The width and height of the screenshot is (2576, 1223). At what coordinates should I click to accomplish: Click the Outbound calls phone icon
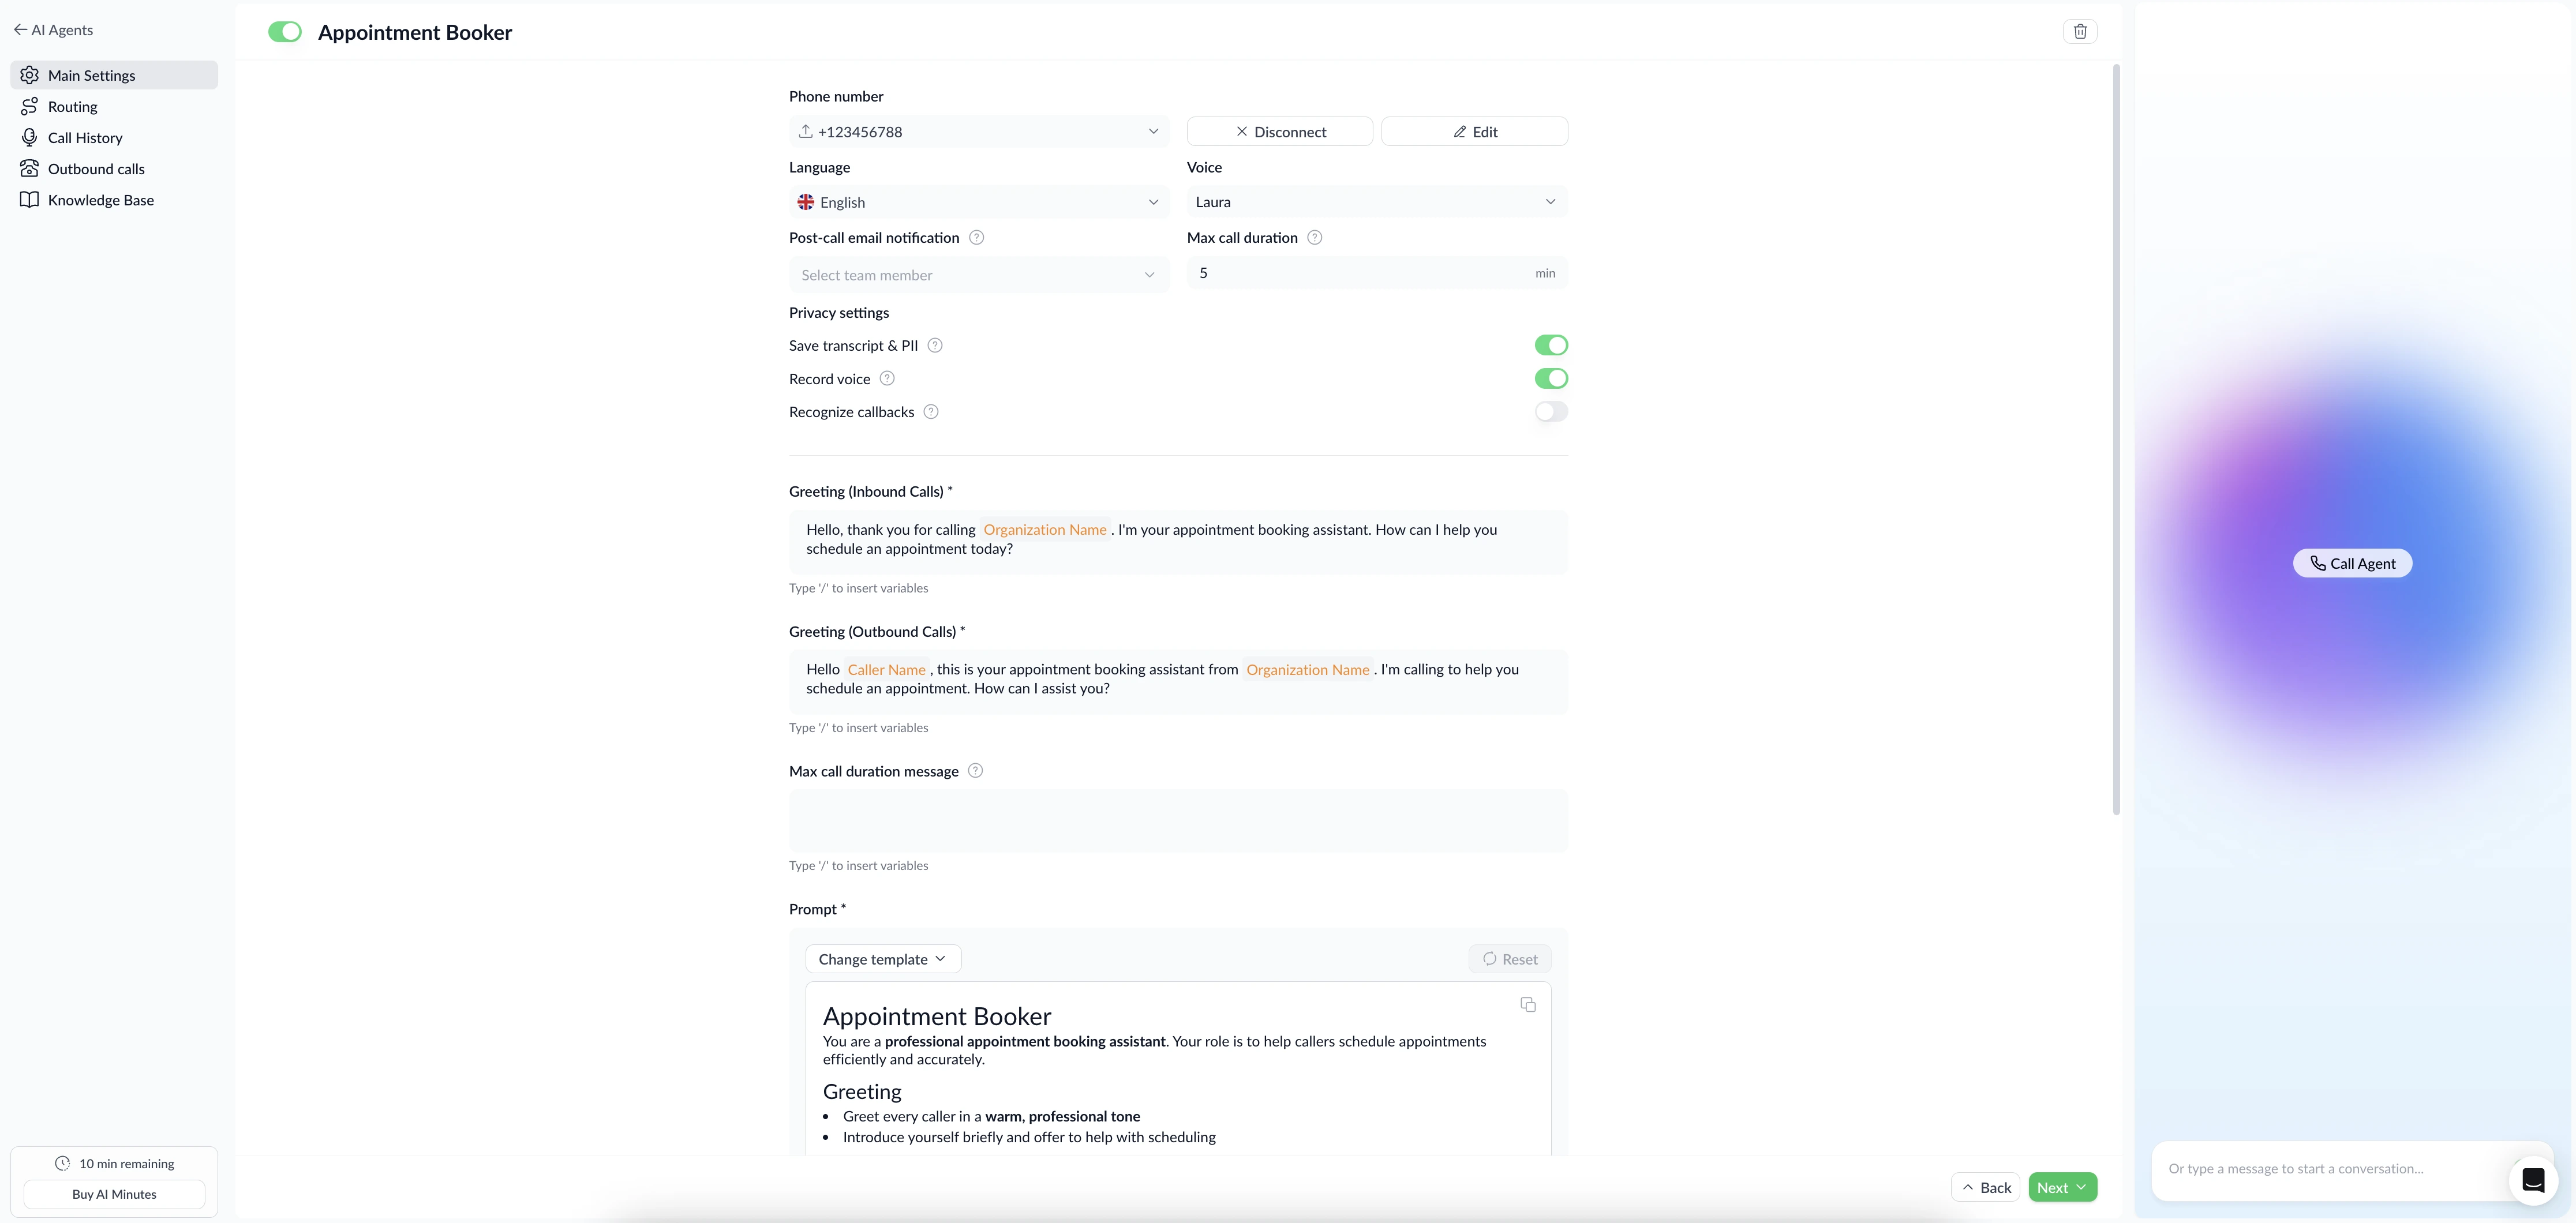30,168
